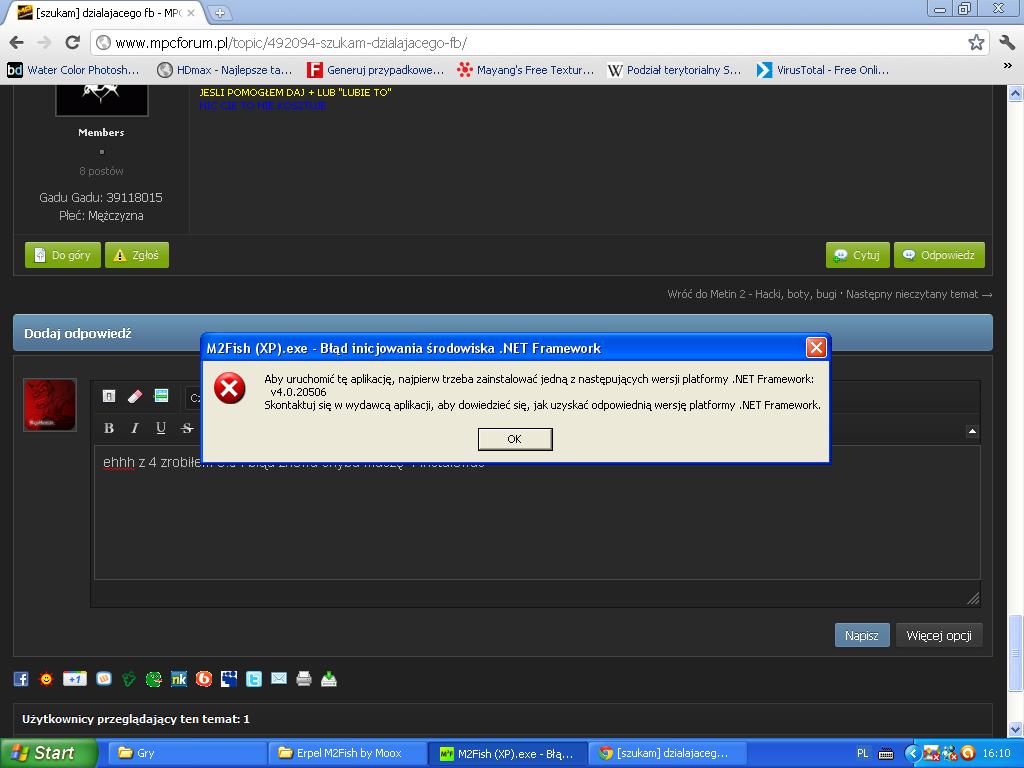
Task: Toggle Bold formatting in reply editor
Action: [109, 428]
